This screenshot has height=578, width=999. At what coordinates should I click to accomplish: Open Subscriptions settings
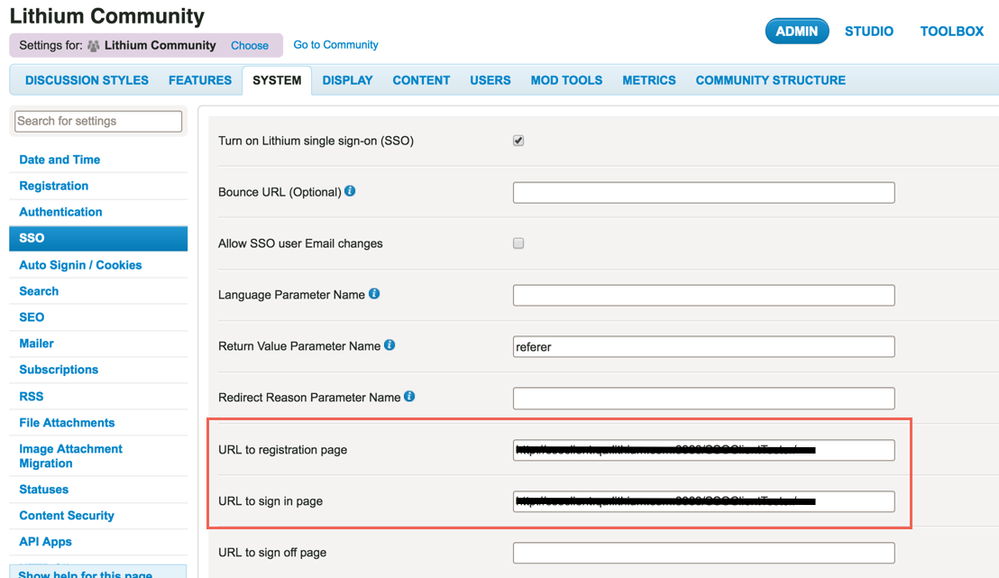click(59, 370)
